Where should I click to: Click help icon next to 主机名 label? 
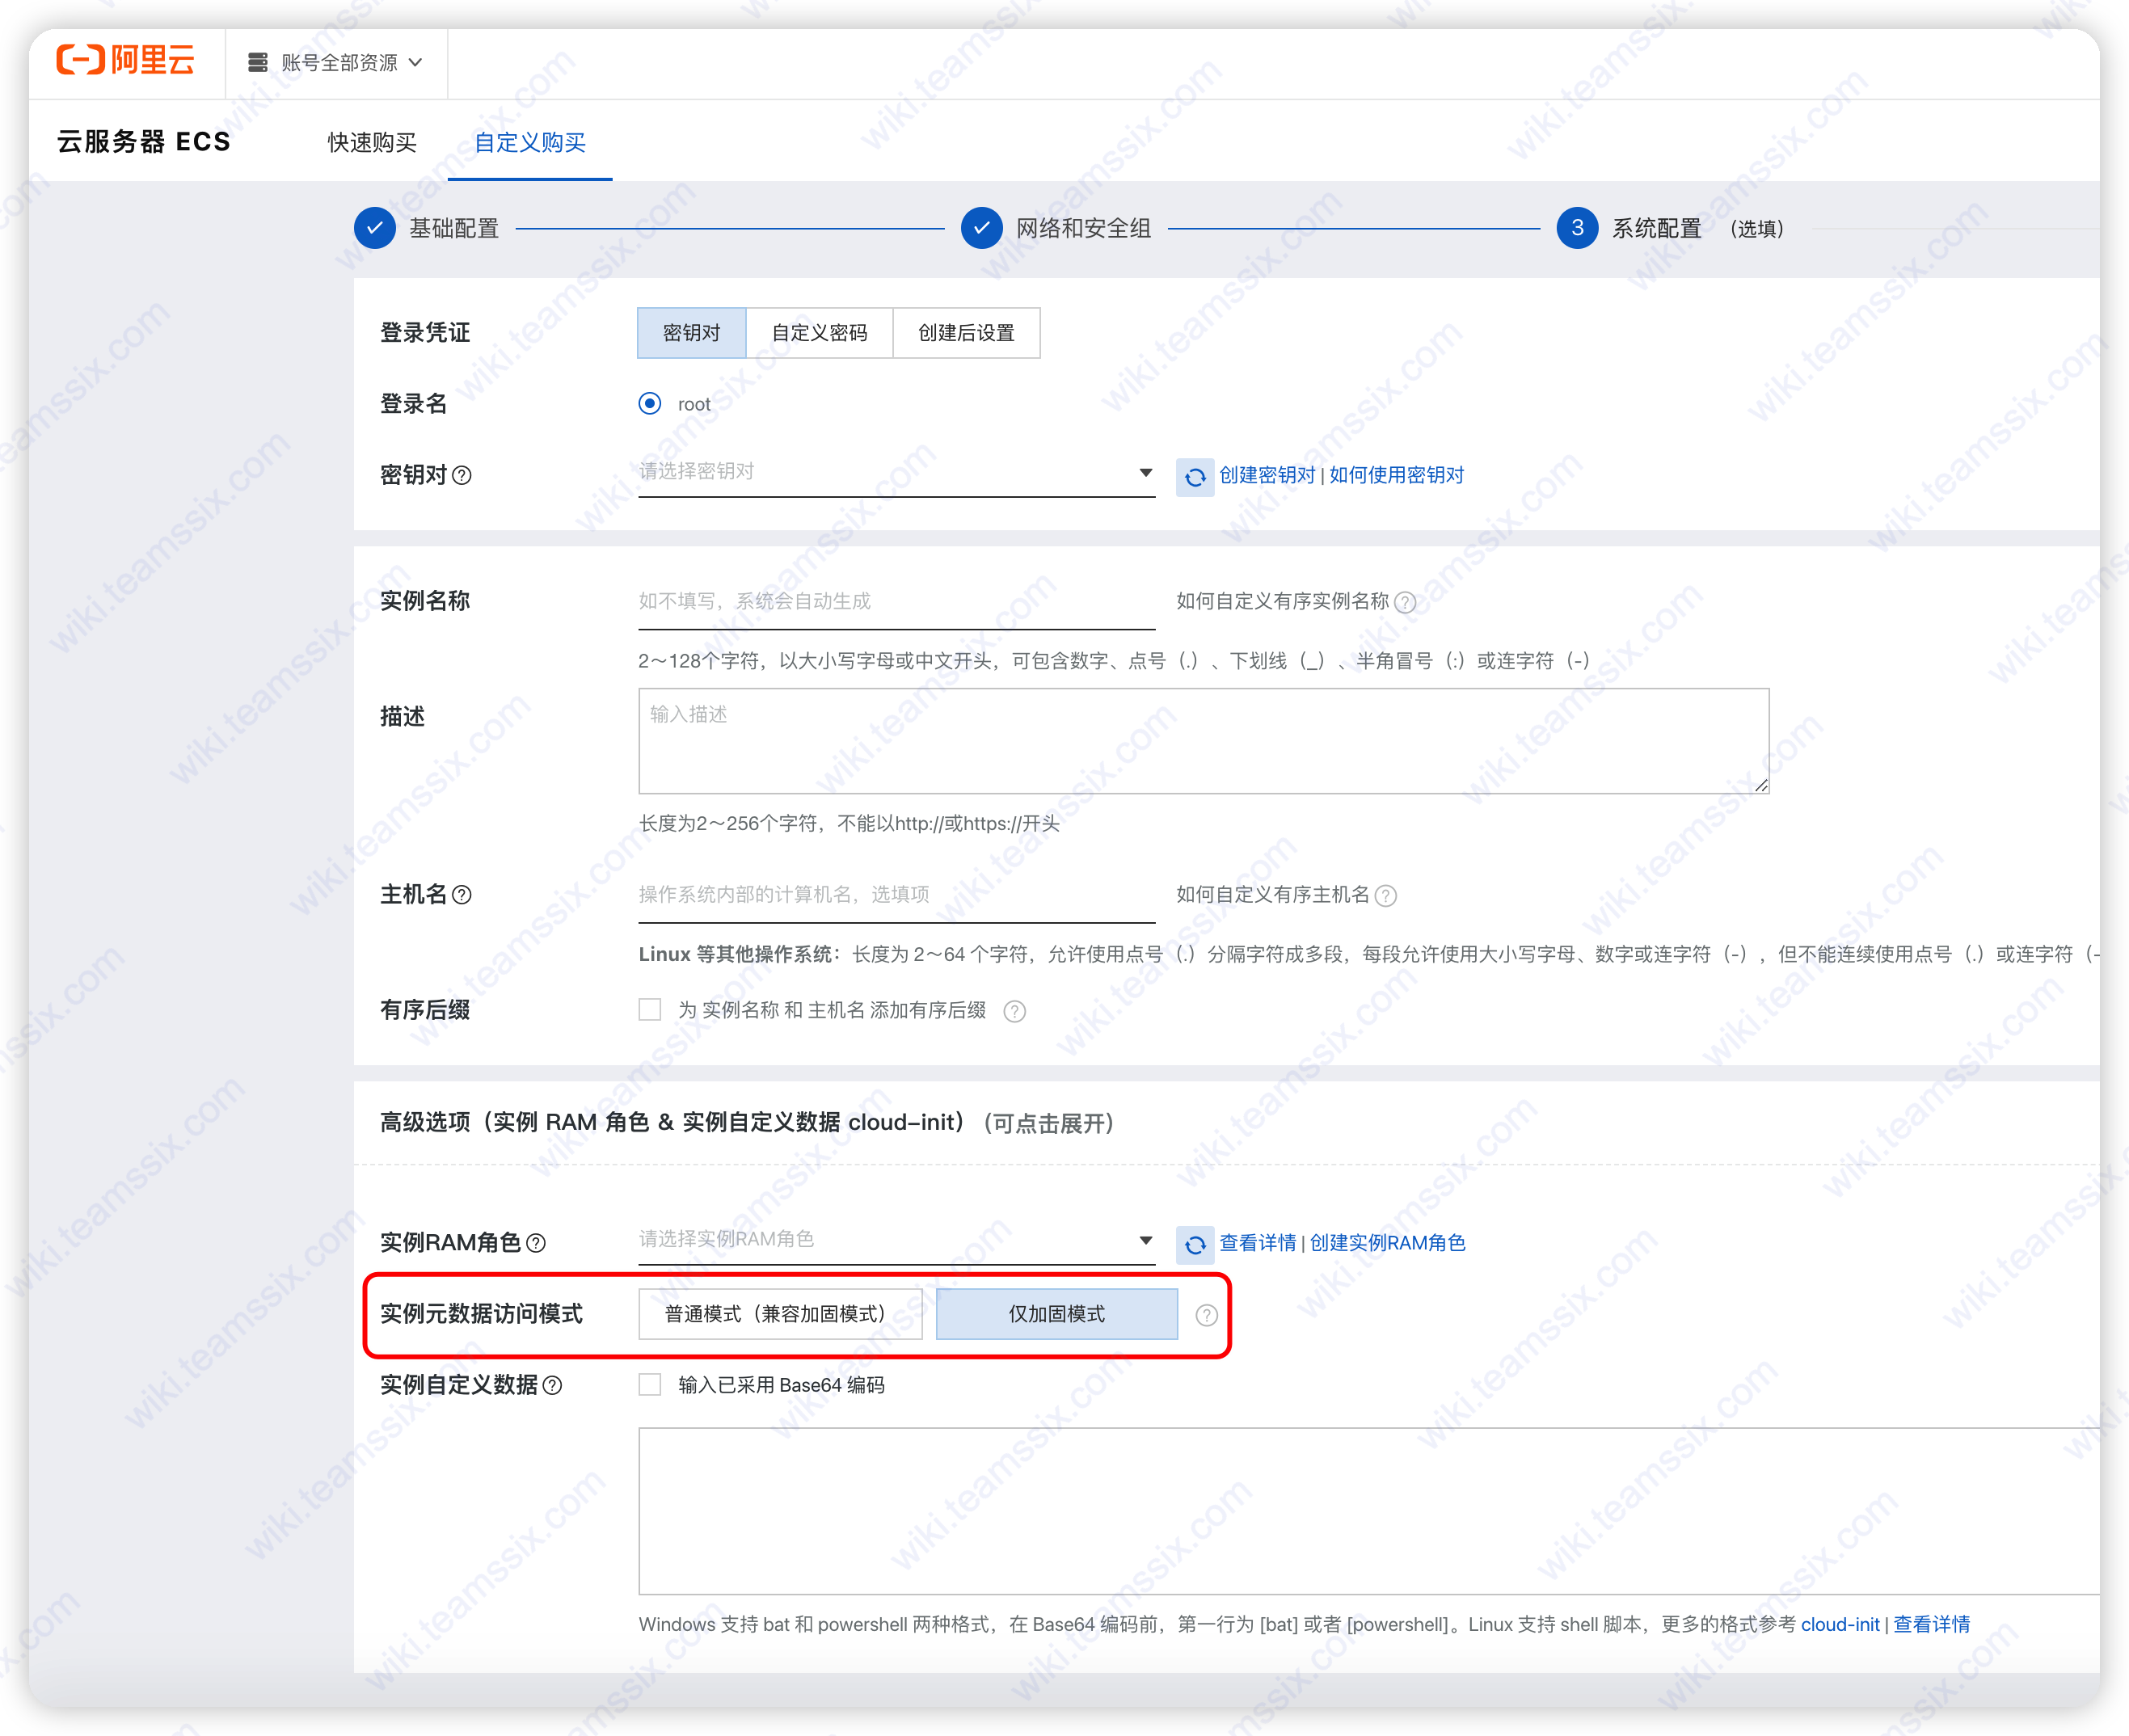pyautogui.click(x=462, y=895)
